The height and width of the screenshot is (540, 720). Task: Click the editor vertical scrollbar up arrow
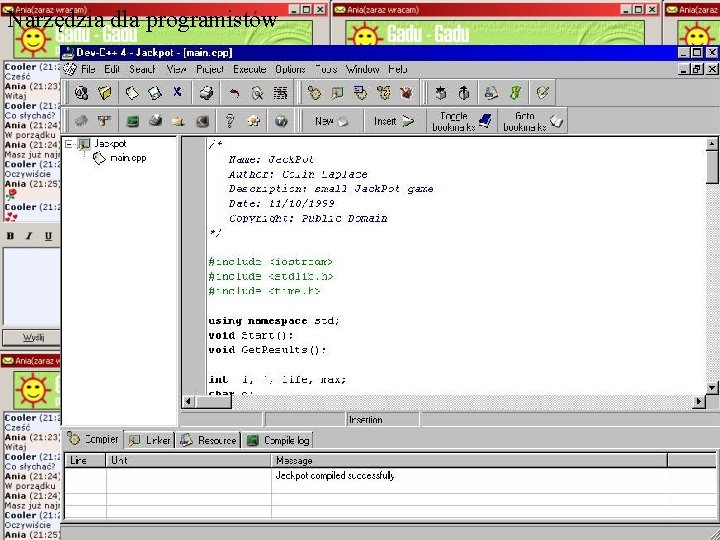point(712,144)
